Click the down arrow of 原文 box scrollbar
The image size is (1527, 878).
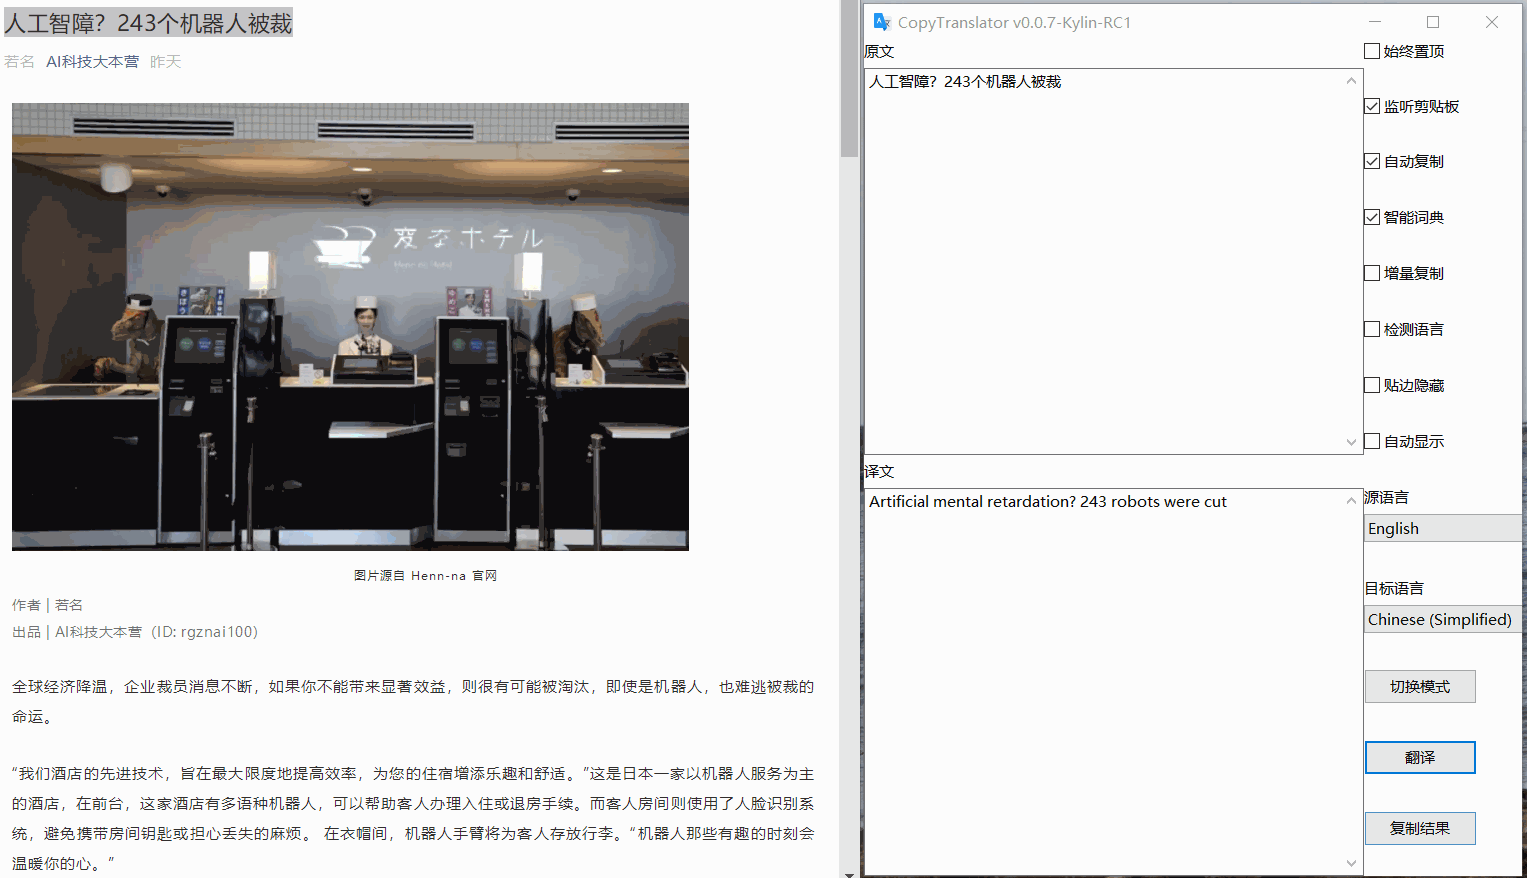coord(1352,442)
